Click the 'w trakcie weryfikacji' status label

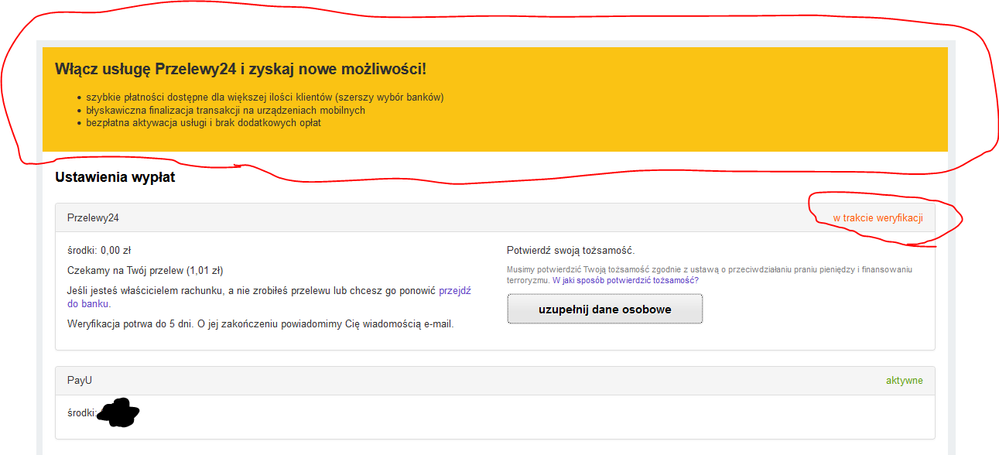point(878,218)
